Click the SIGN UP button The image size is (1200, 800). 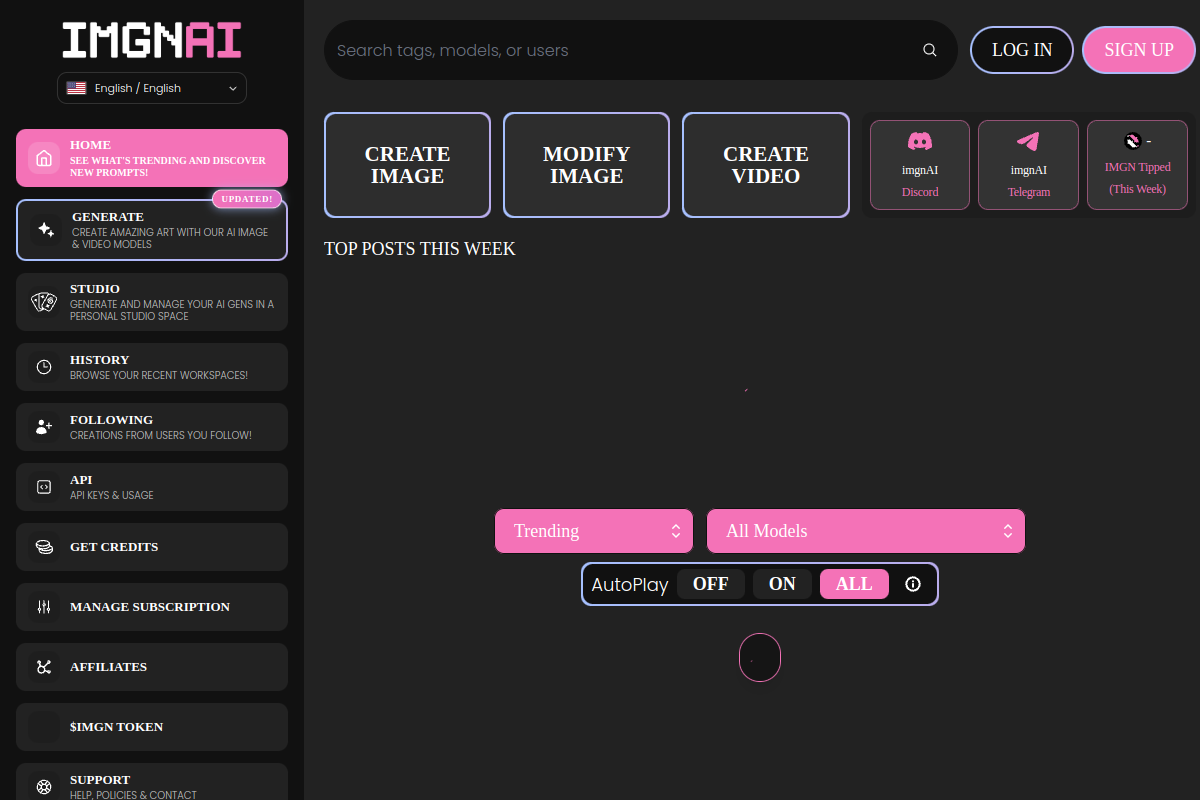click(1139, 50)
